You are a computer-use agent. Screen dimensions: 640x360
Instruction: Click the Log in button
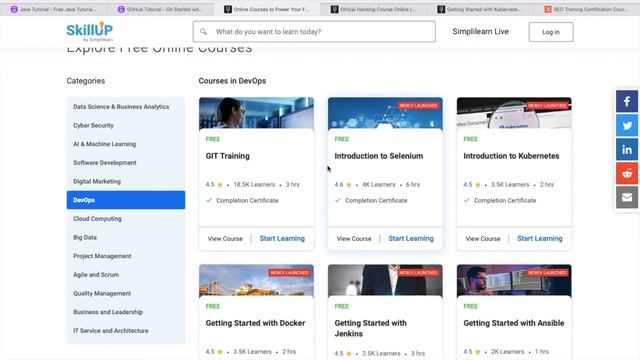tap(551, 32)
